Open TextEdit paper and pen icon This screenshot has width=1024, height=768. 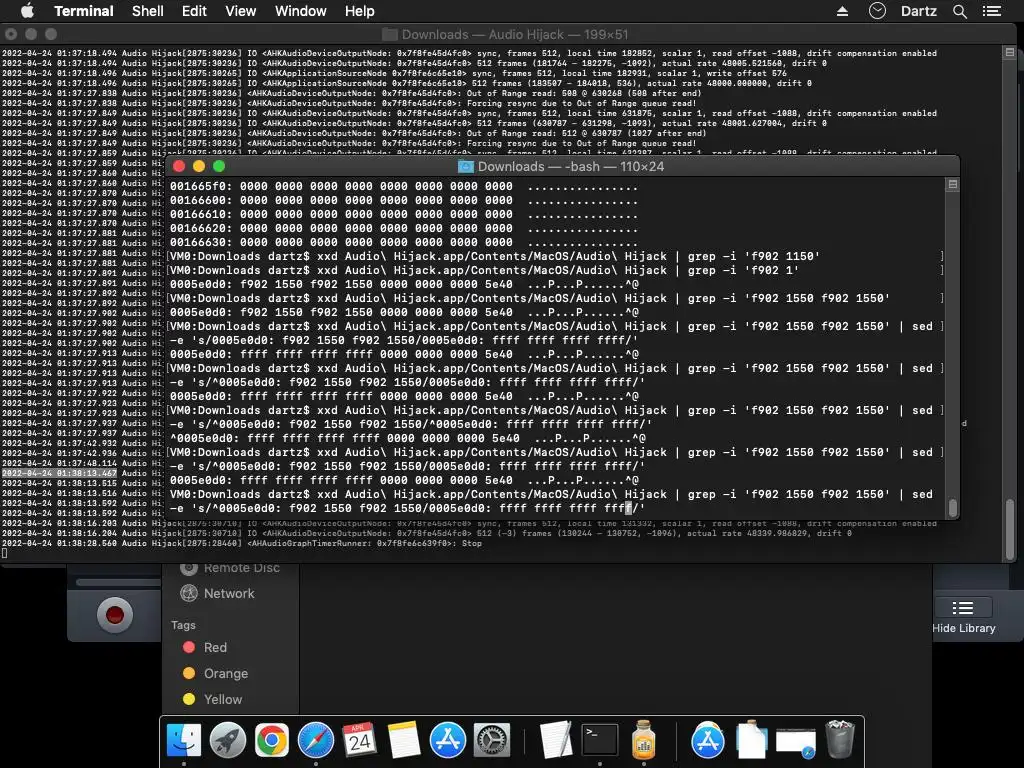point(556,741)
